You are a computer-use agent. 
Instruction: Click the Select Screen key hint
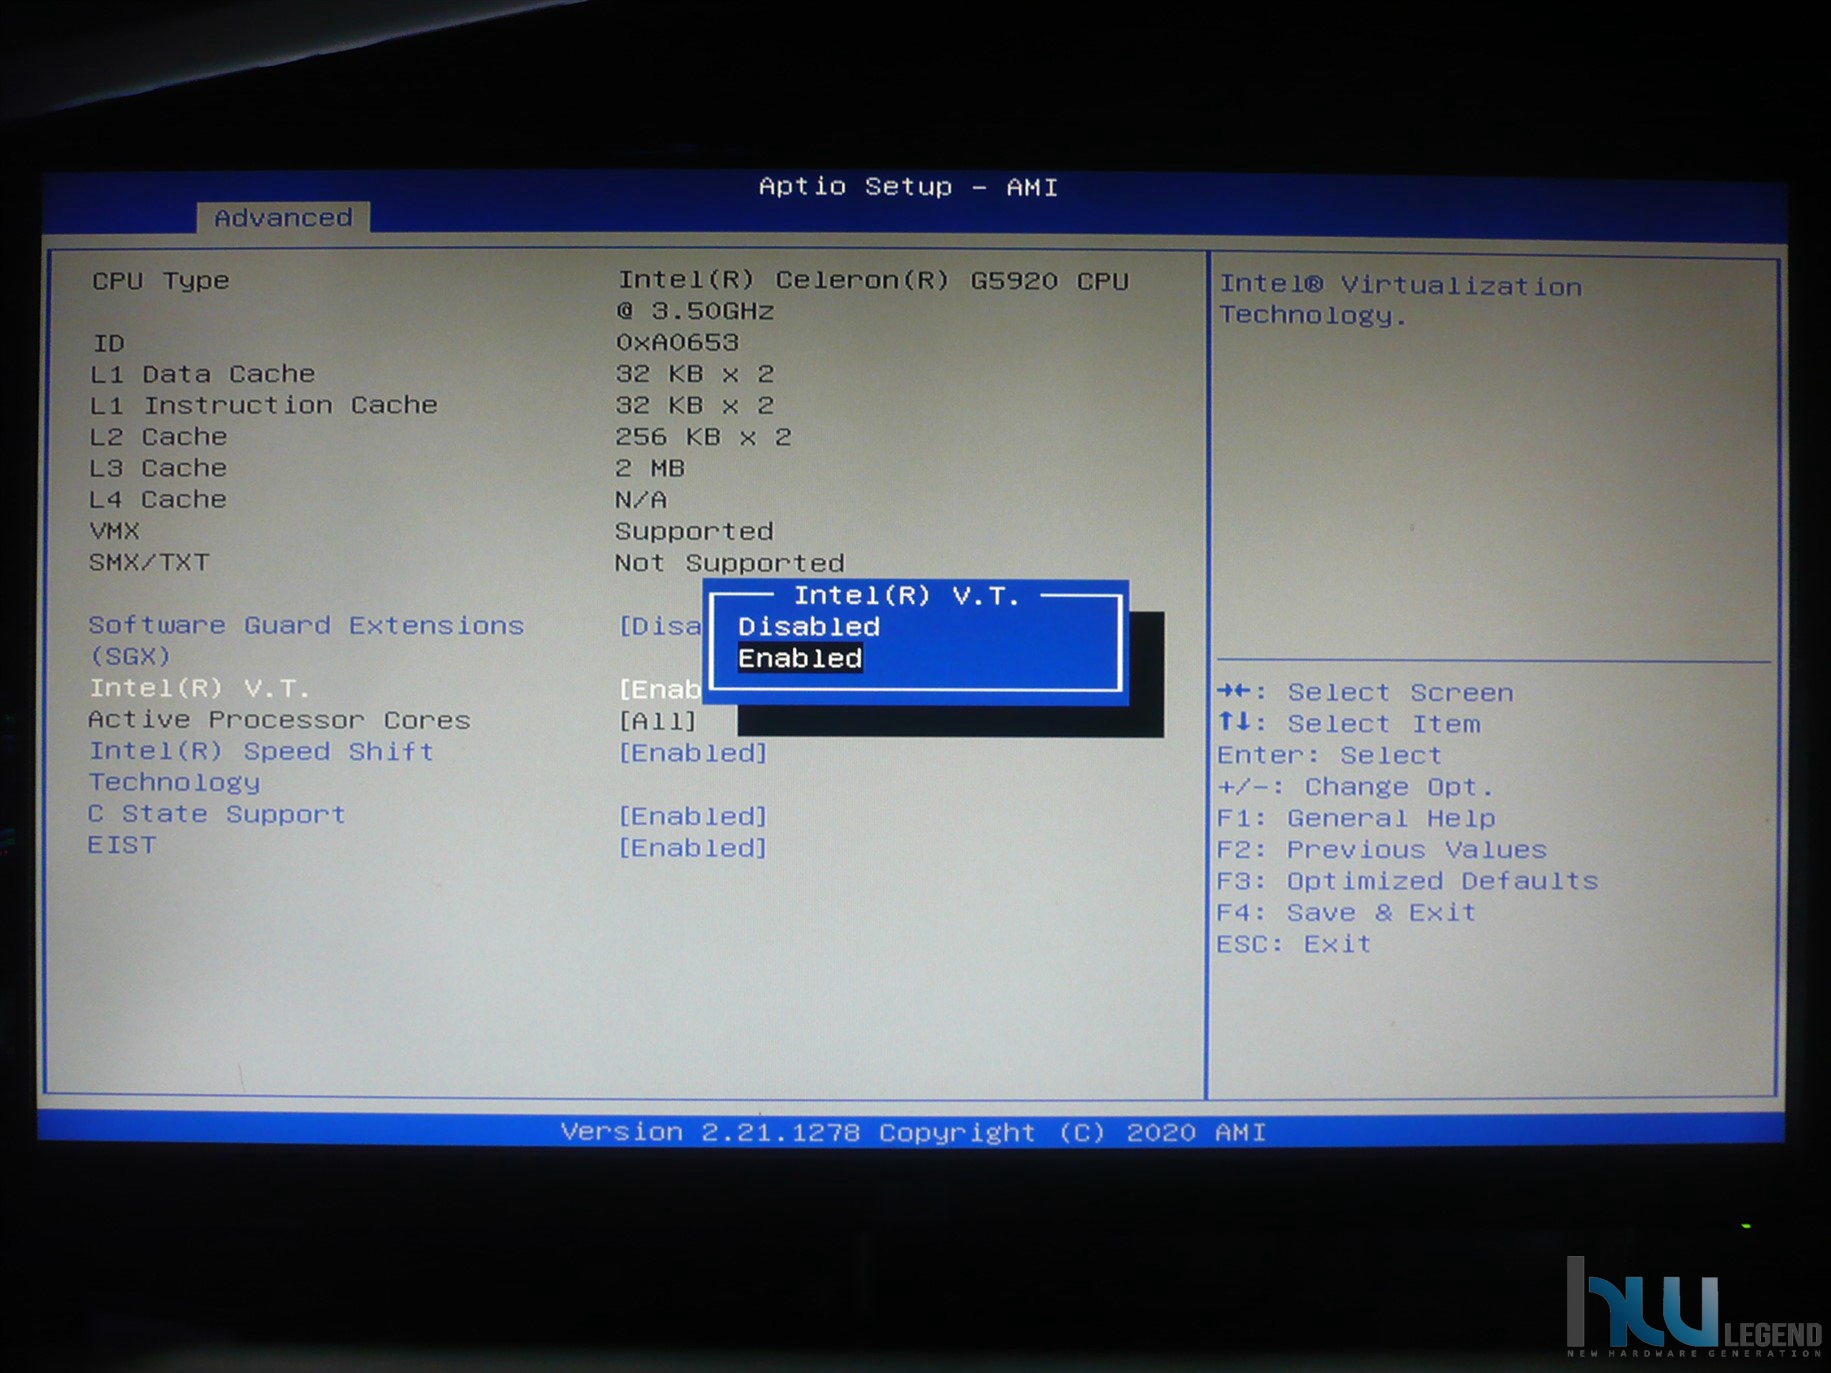tap(1365, 692)
